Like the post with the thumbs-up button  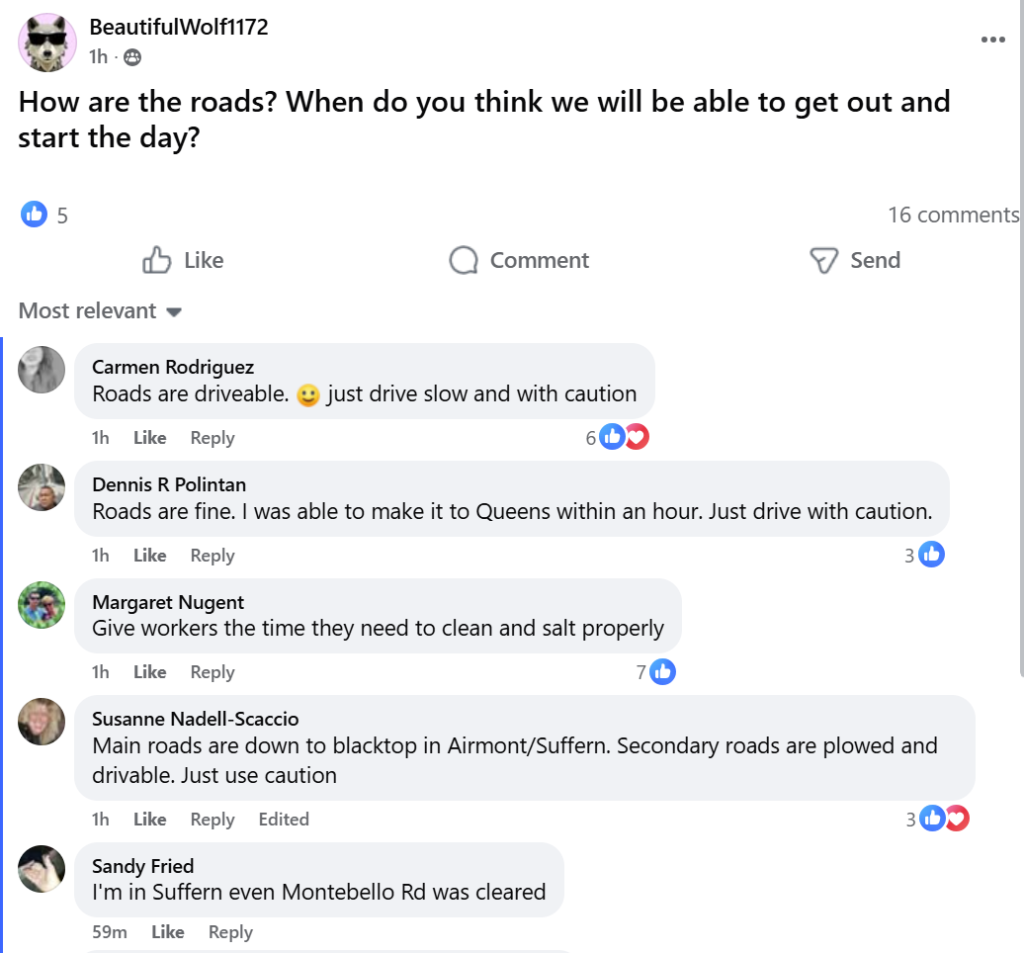tap(183, 261)
